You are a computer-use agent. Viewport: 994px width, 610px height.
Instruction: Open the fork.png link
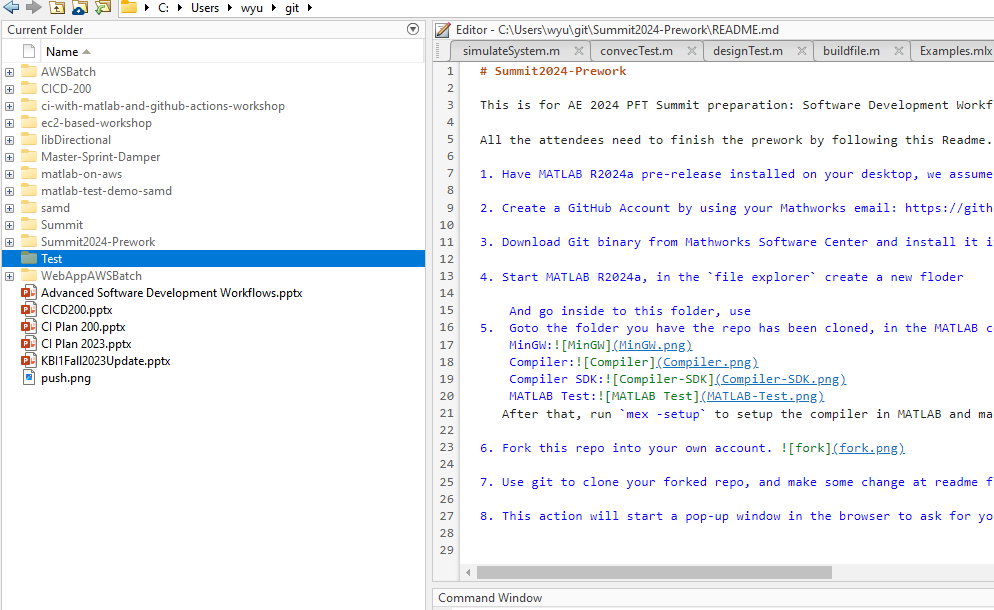pyautogui.click(x=868, y=448)
